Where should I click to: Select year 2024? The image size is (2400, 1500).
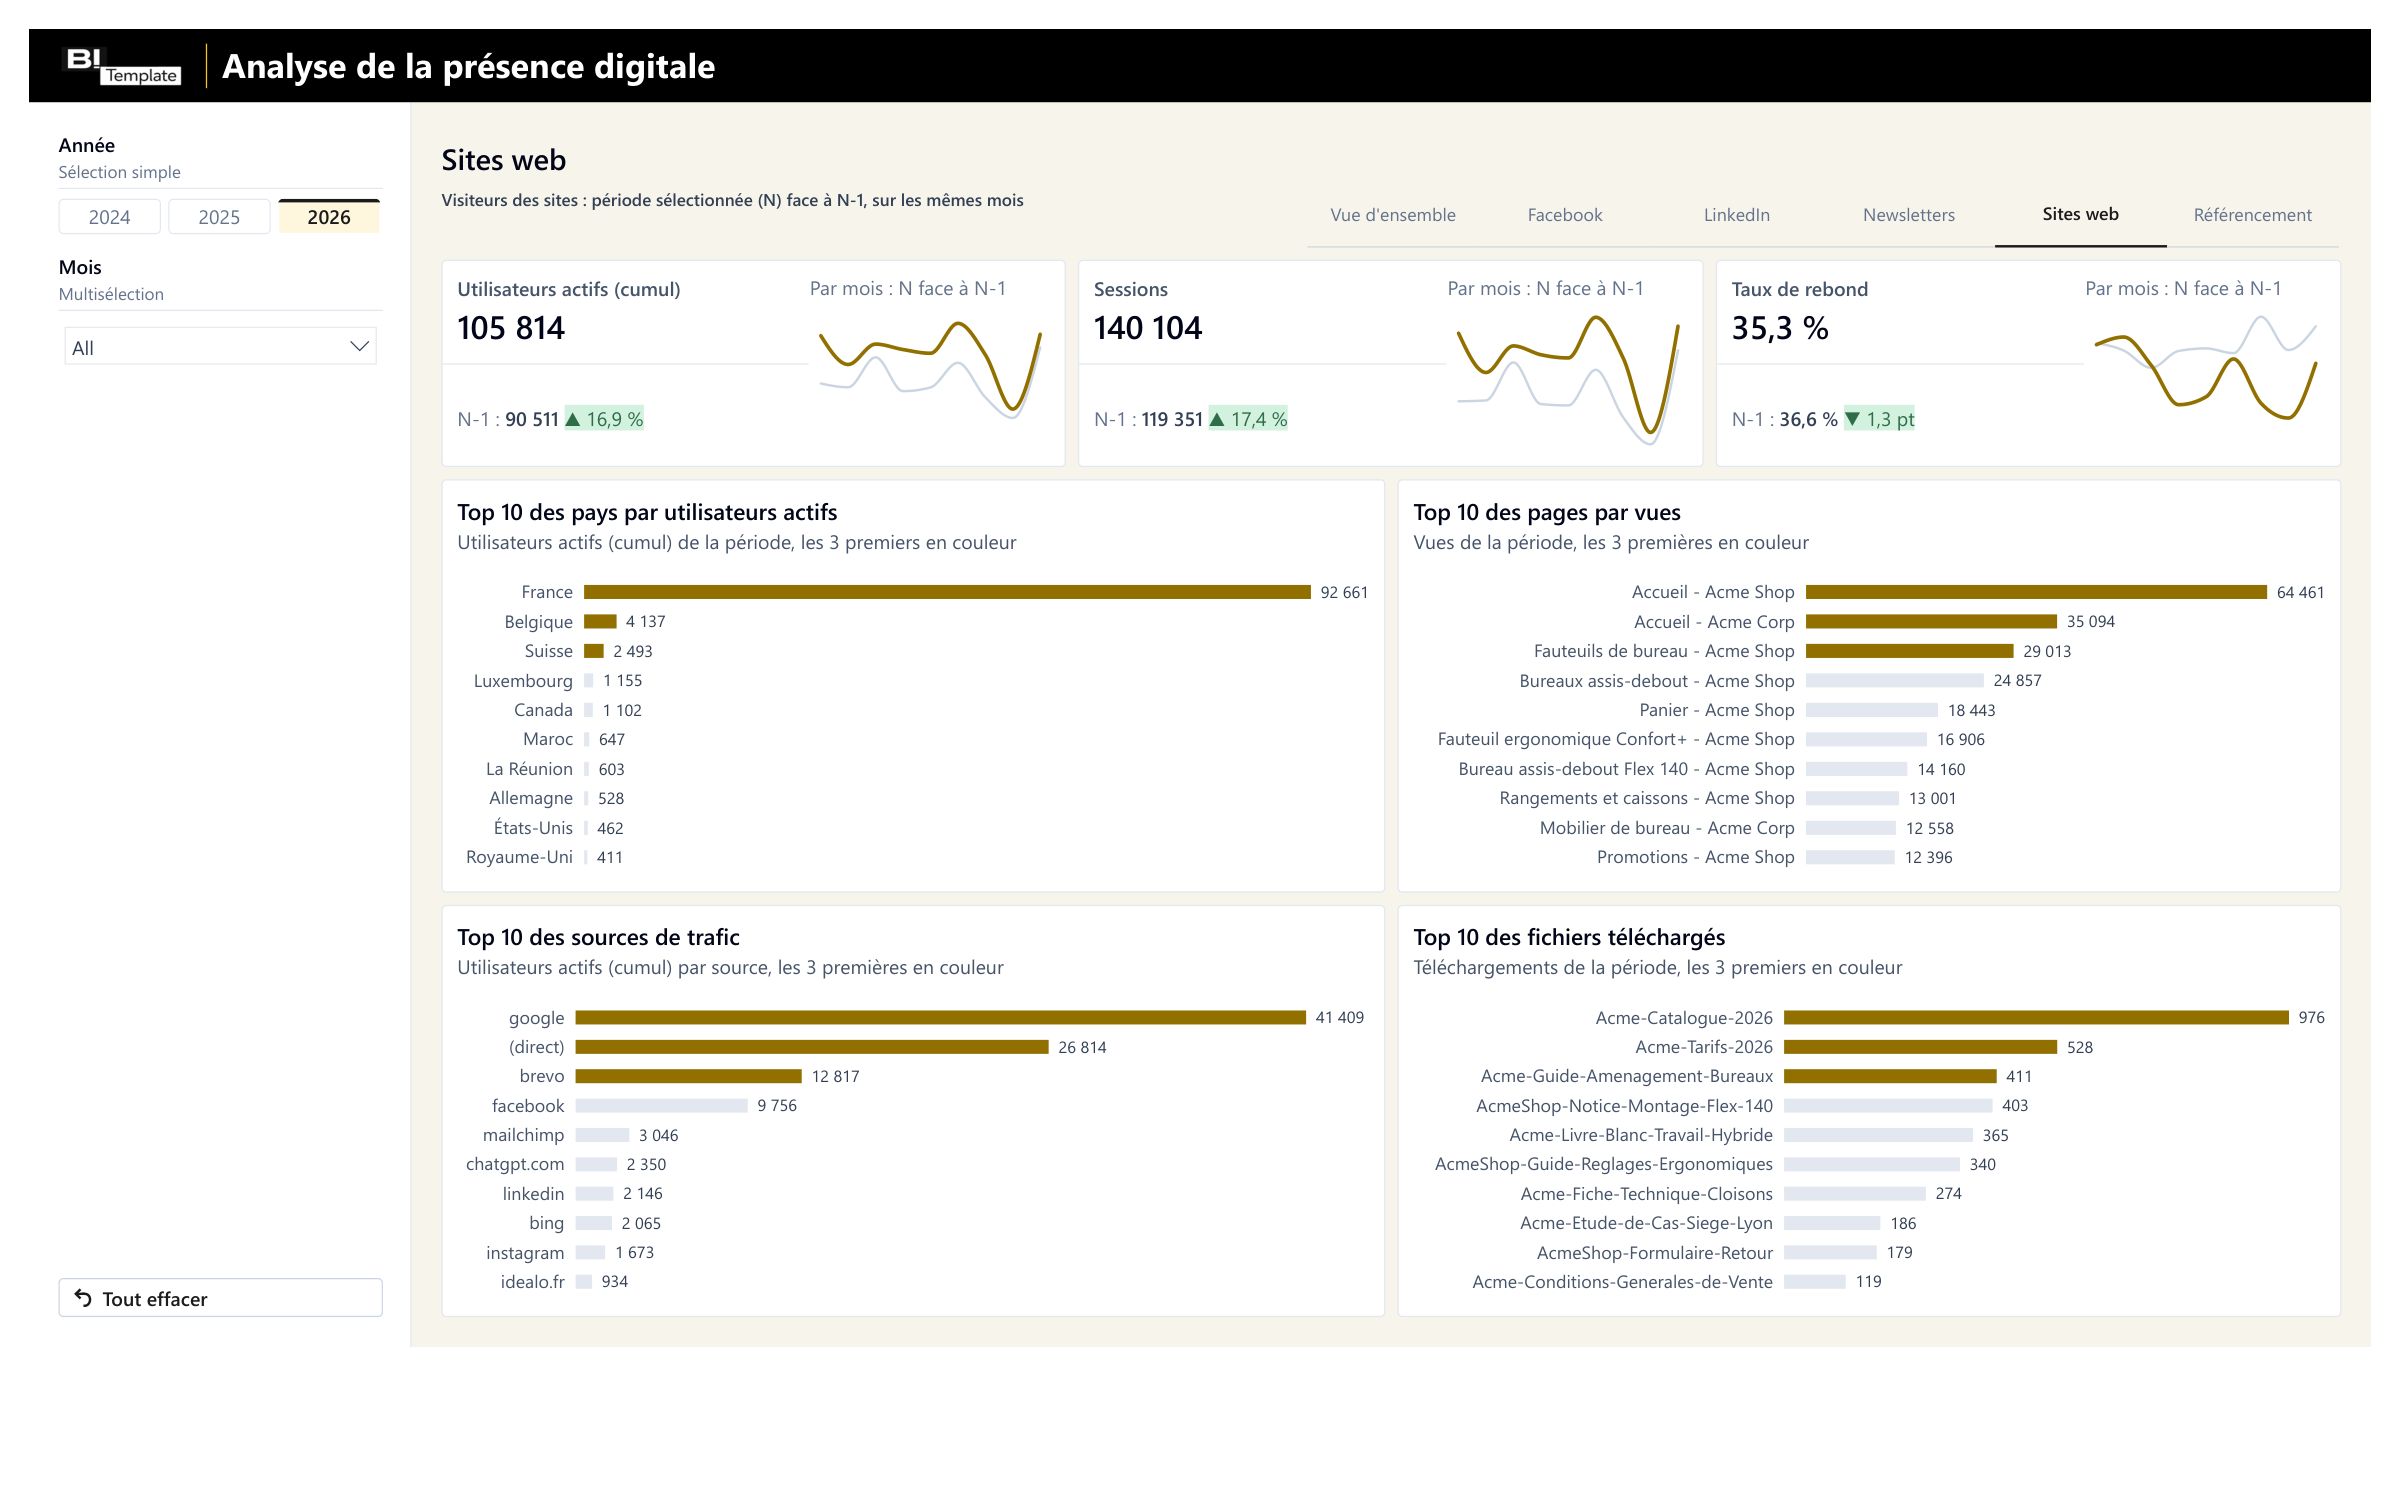(110, 217)
